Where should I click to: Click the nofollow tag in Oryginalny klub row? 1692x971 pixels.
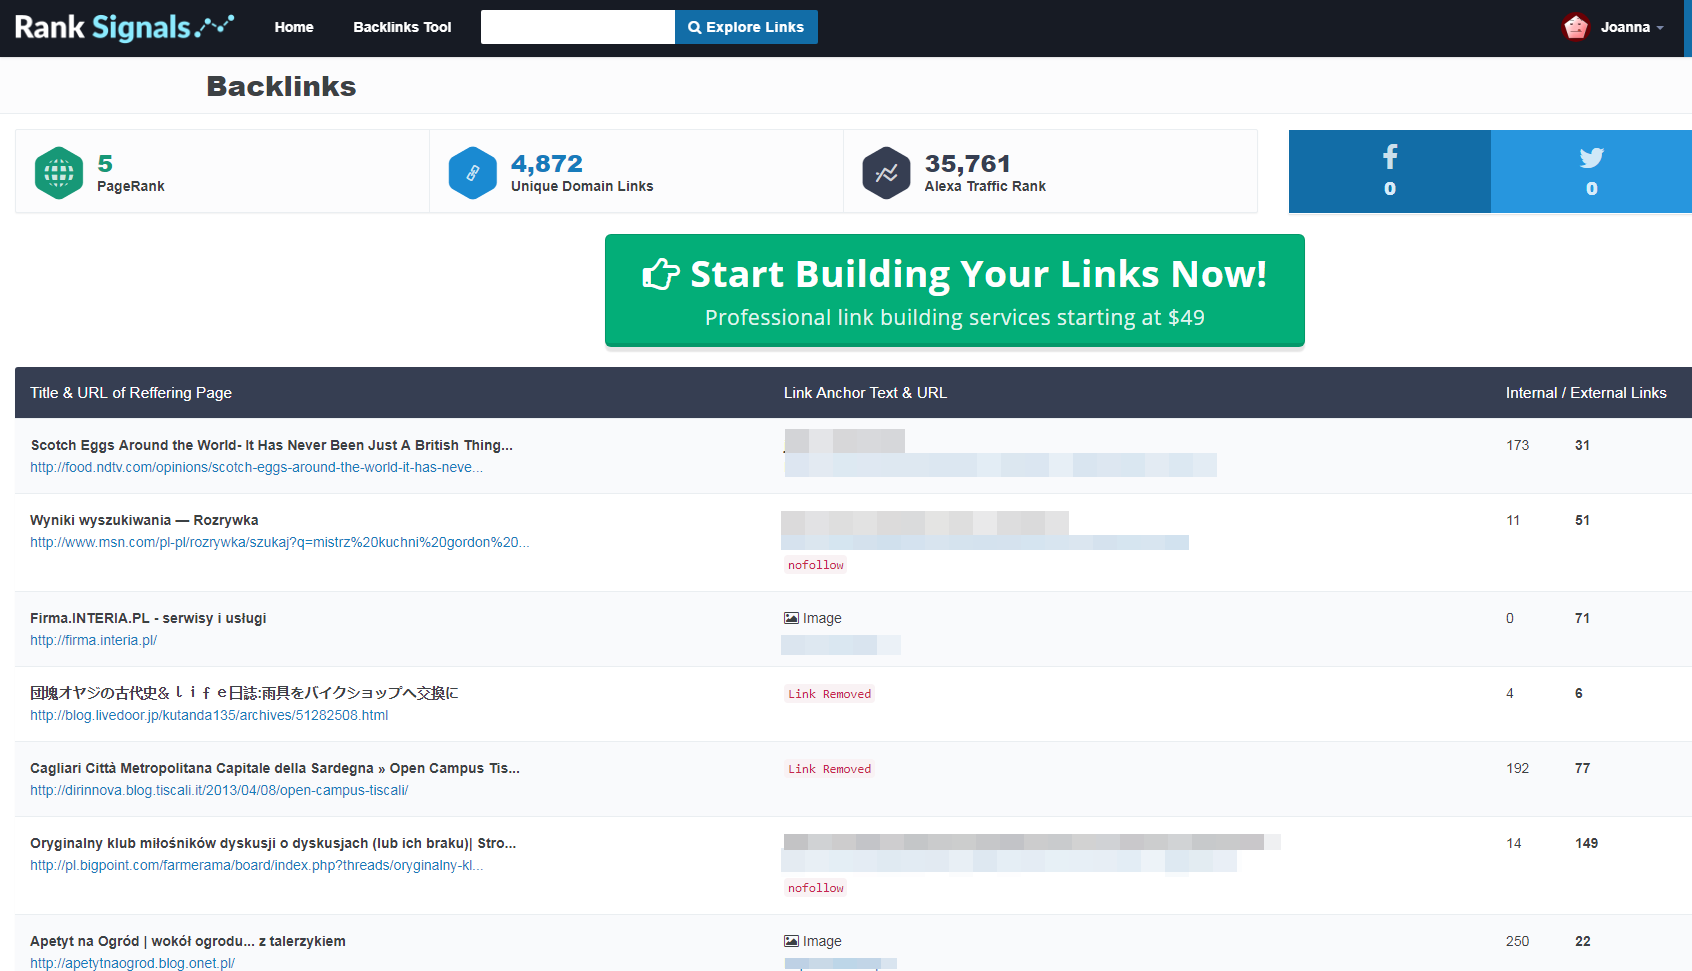[816, 888]
